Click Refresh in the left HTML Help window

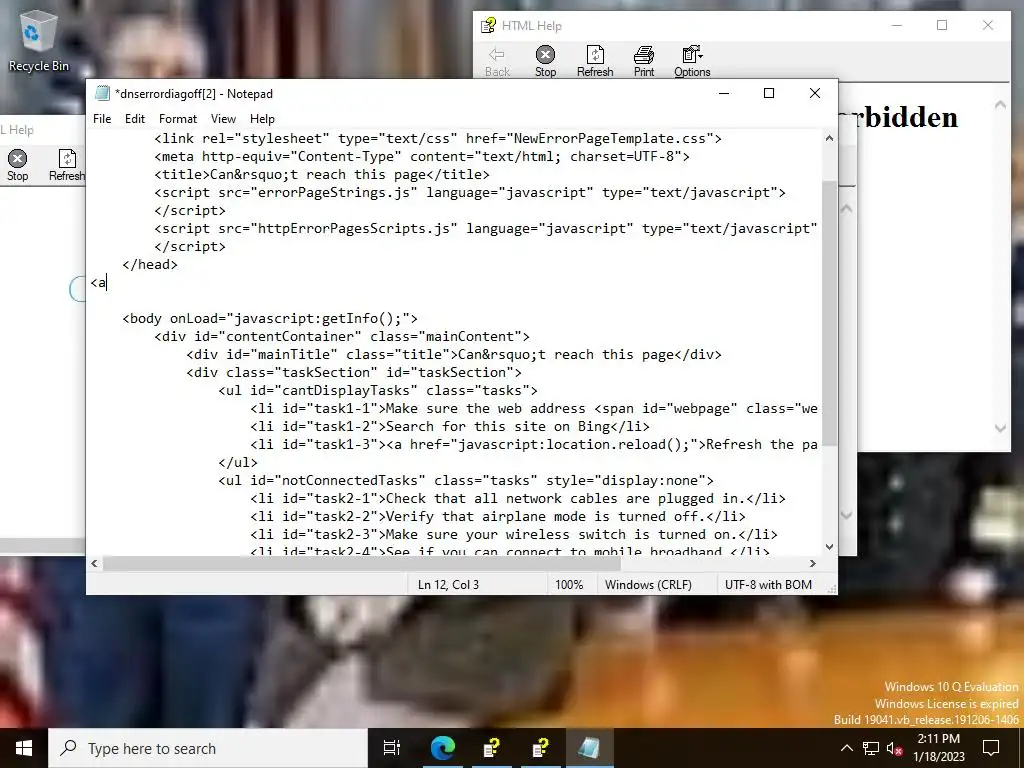click(x=67, y=165)
